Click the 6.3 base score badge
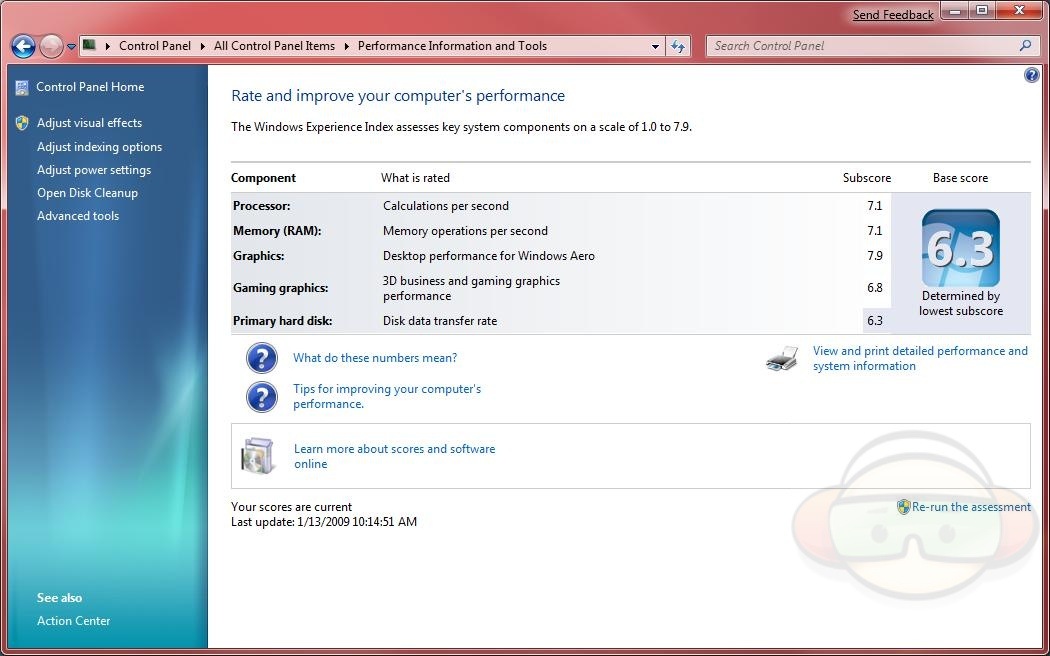Image resolution: width=1050 pixels, height=656 pixels. [x=960, y=249]
